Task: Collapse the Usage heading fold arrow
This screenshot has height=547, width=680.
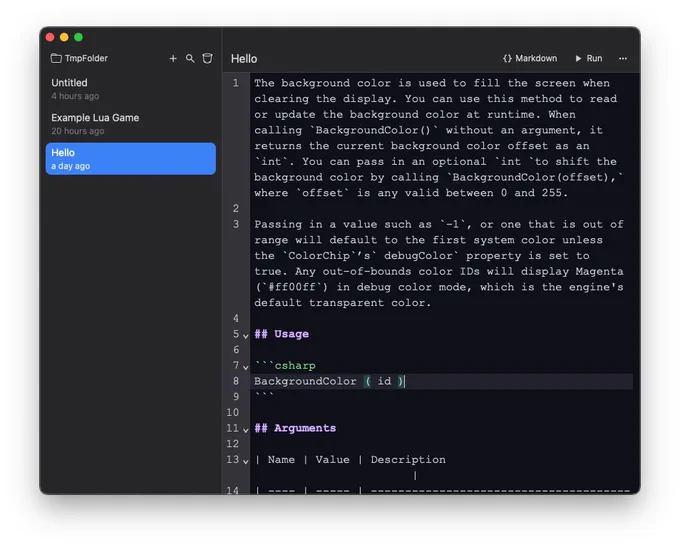Action: [x=245, y=336]
